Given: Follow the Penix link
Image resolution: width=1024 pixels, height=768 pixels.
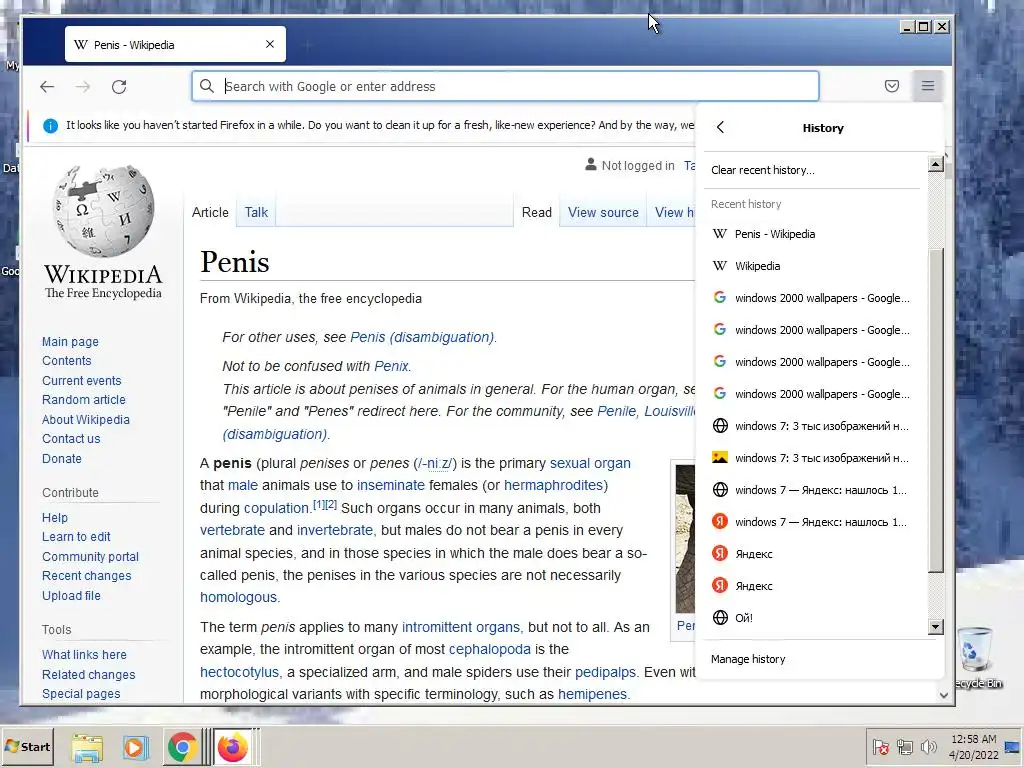Looking at the screenshot, I should pos(391,366).
